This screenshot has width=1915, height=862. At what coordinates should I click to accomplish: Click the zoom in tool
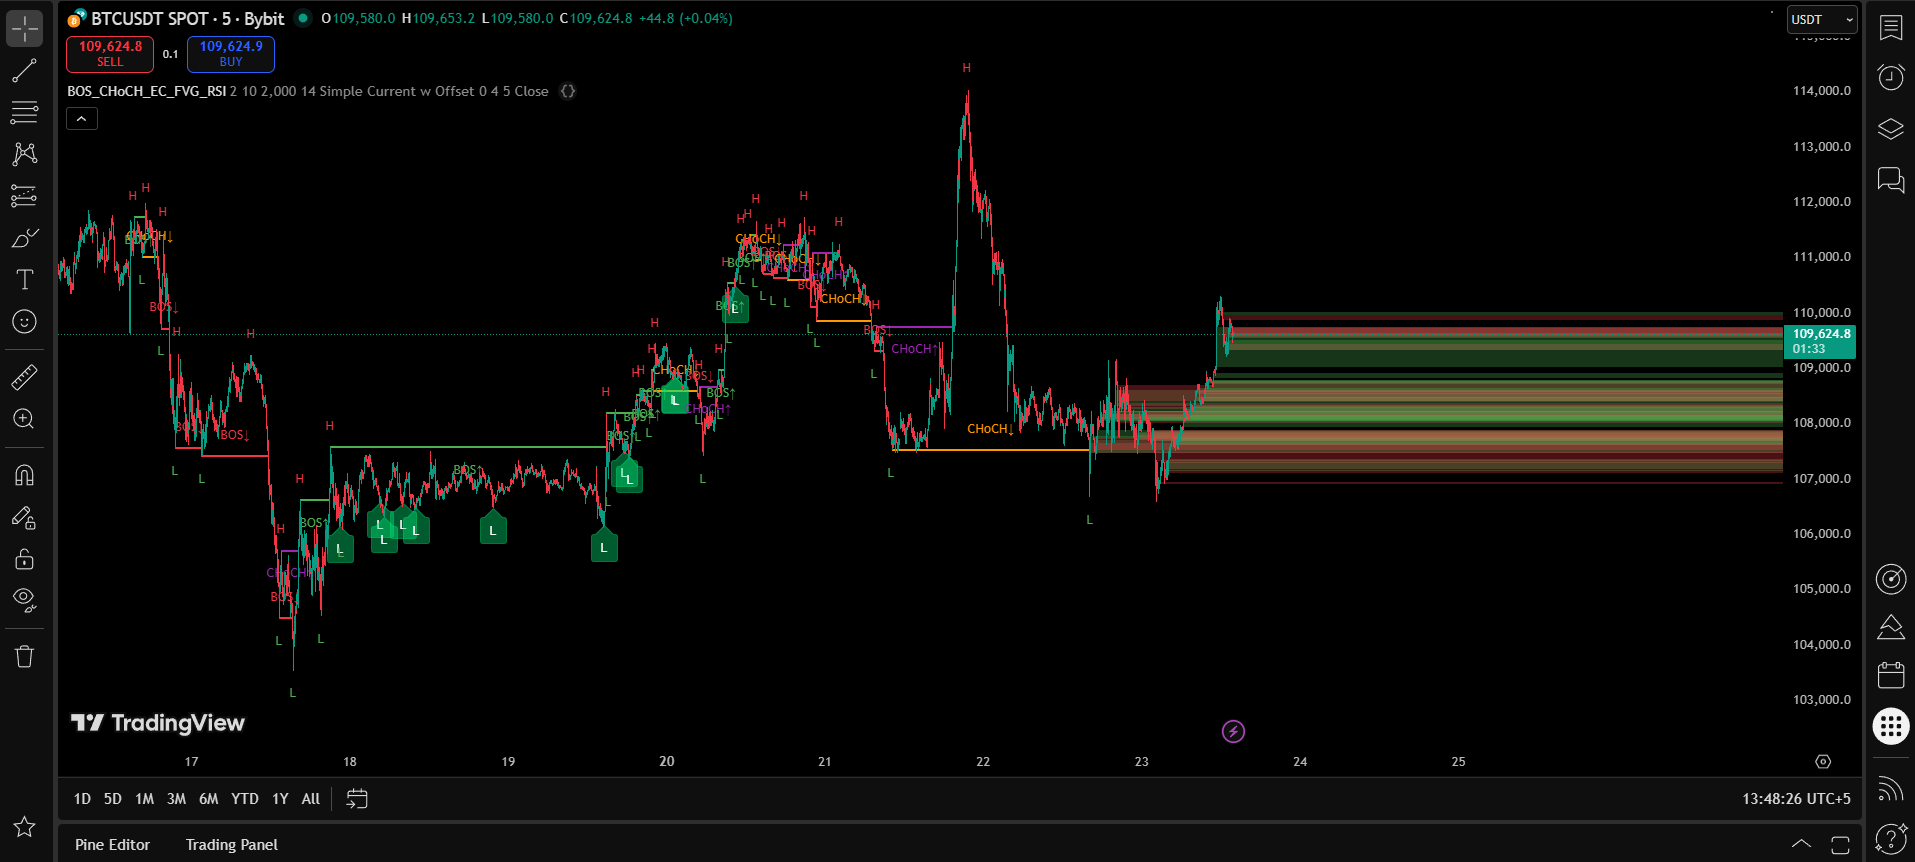click(24, 419)
